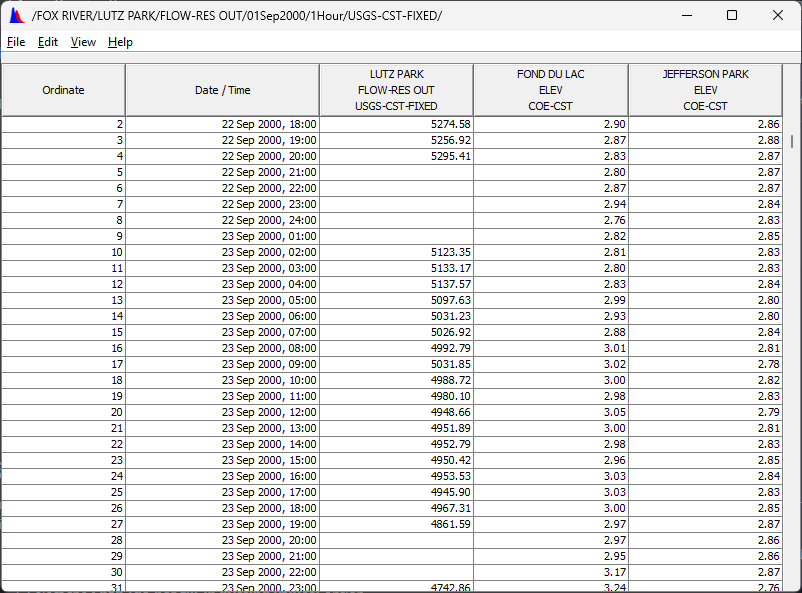Close the table window
802x593 pixels.
[x=777, y=15]
